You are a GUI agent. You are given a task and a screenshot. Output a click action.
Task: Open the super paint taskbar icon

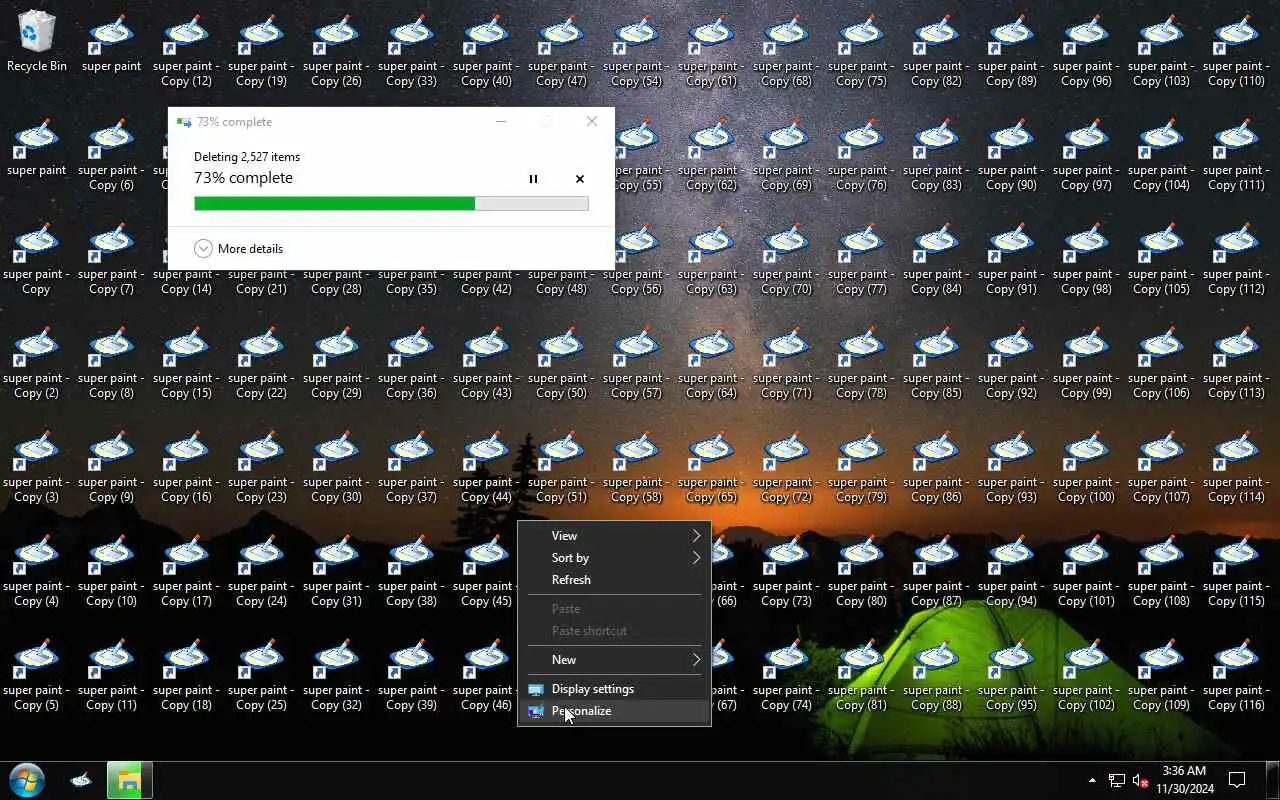click(82, 780)
